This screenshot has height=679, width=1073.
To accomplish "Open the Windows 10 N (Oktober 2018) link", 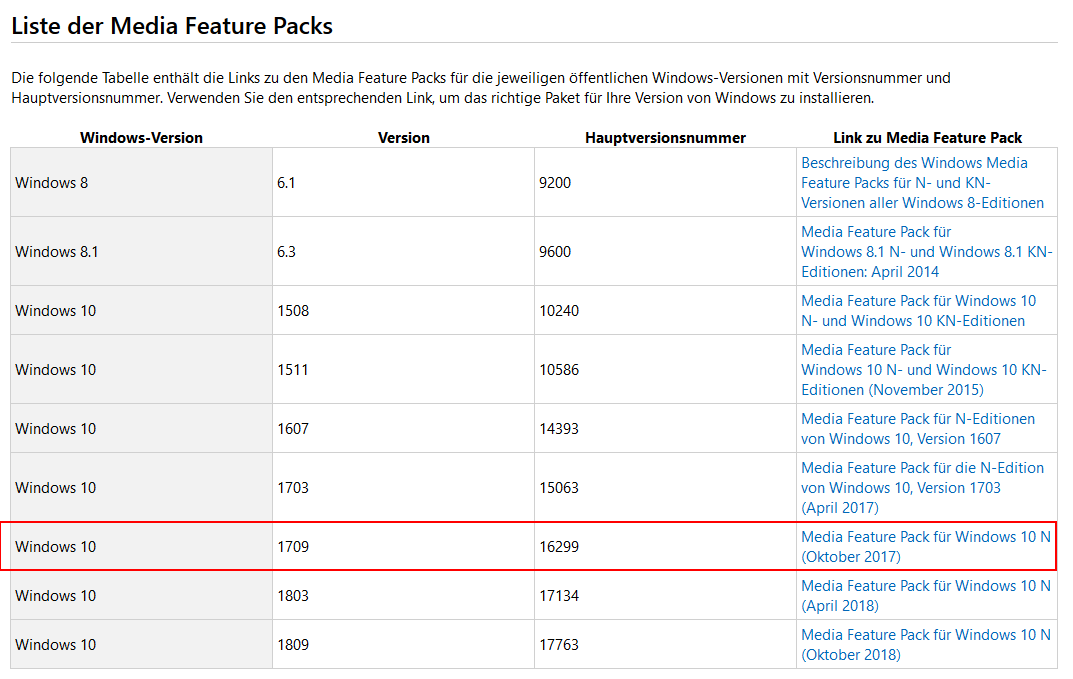I will coord(925,645).
